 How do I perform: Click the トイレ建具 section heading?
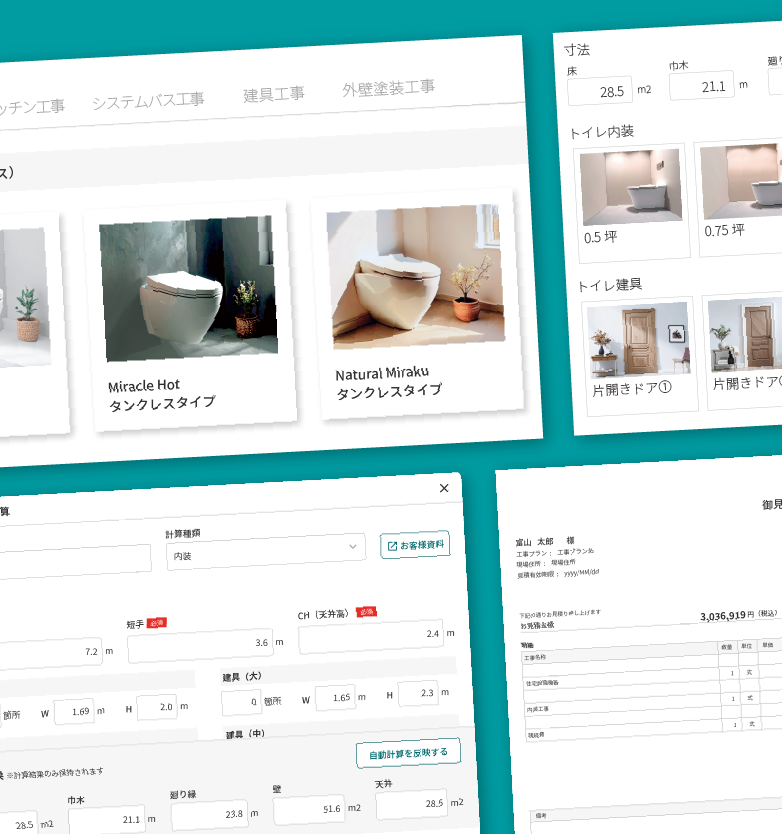[x=610, y=286]
